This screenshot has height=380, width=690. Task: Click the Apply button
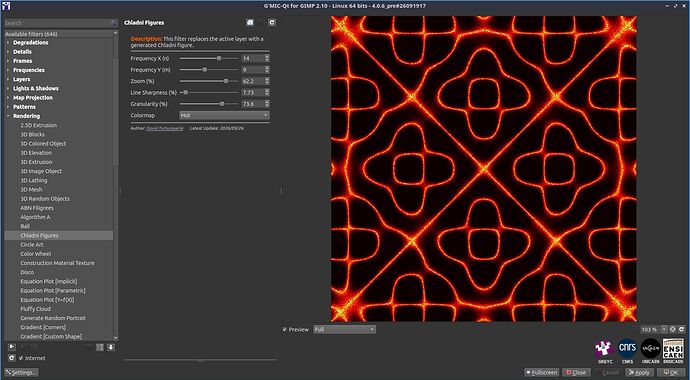tap(639, 373)
